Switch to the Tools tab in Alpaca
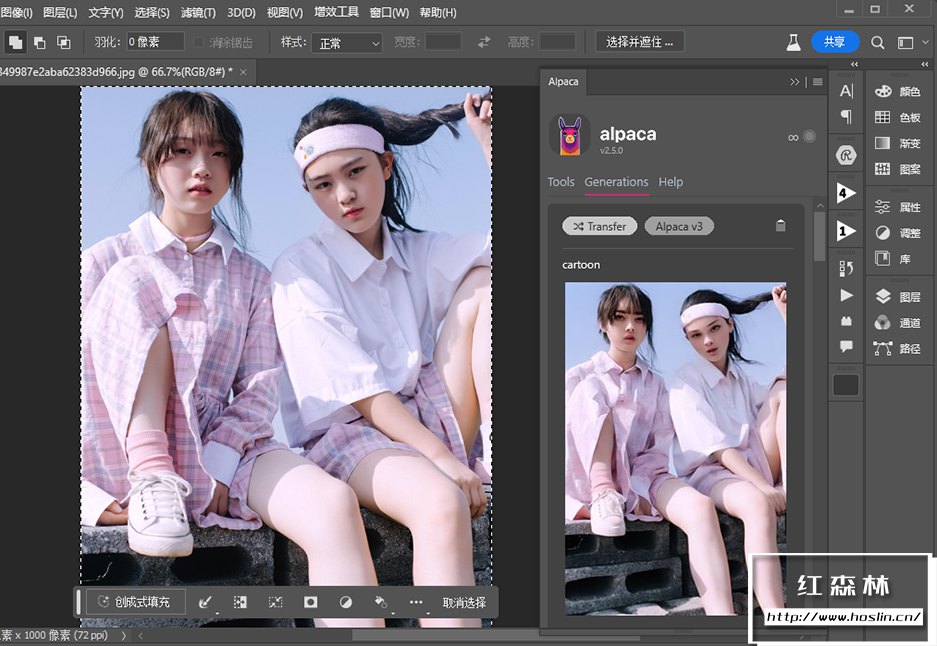This screenshot has height=646, width=937. [x=561, y=182]
